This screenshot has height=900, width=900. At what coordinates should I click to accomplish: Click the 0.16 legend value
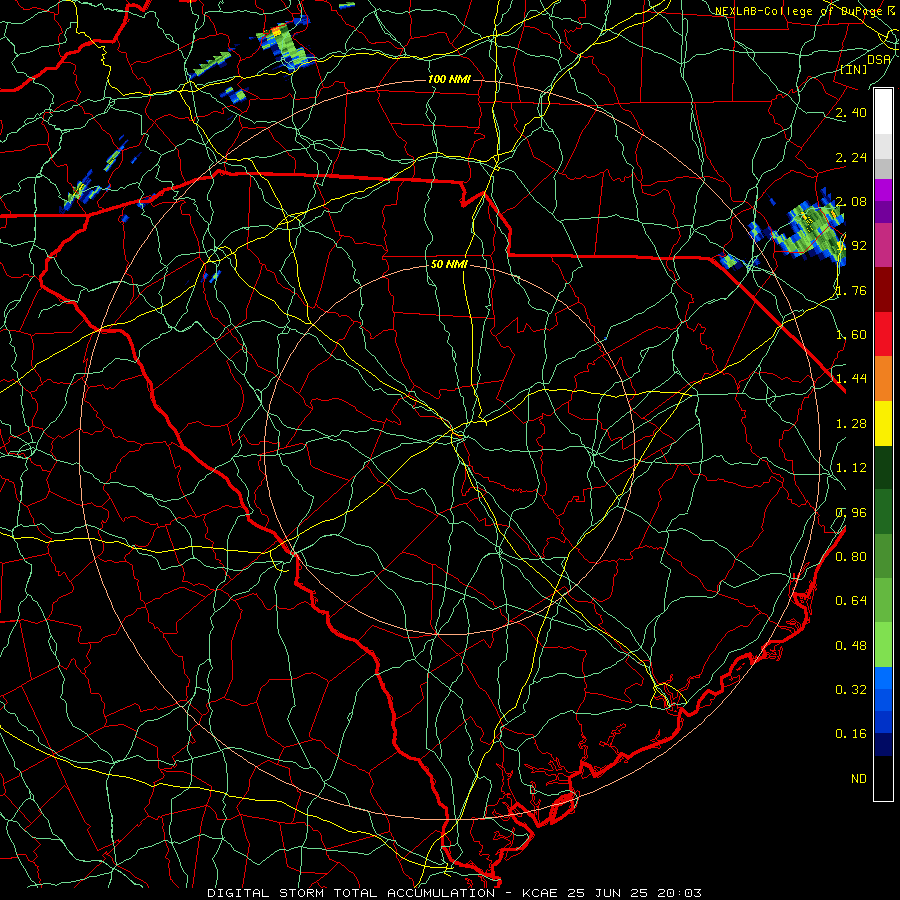(851, 734)
